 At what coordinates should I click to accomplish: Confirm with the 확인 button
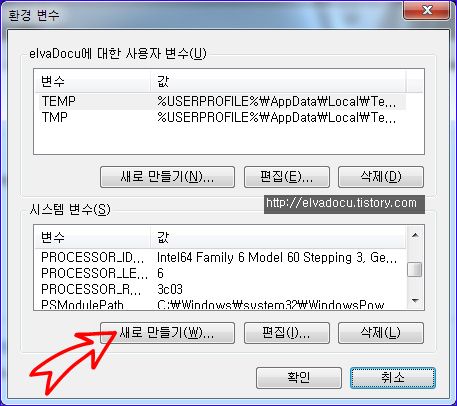pos(299,378)
